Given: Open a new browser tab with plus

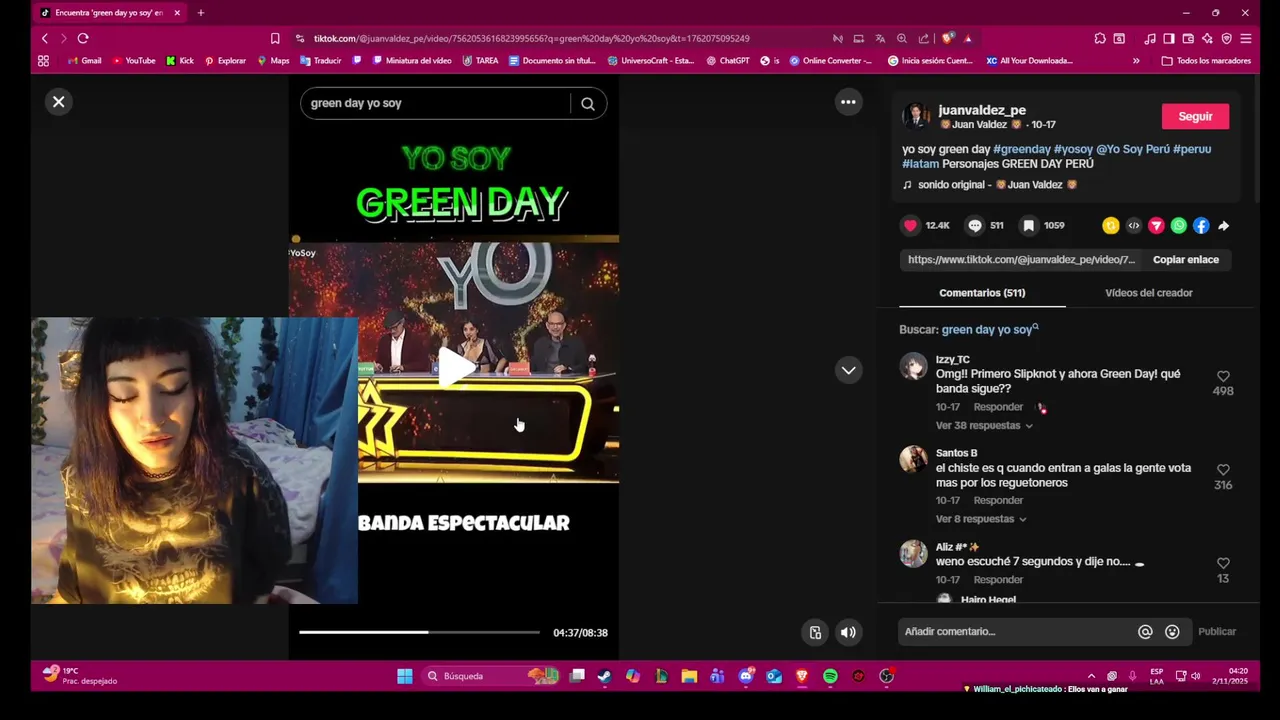Looking at the screenshot, I should point(201,13).
